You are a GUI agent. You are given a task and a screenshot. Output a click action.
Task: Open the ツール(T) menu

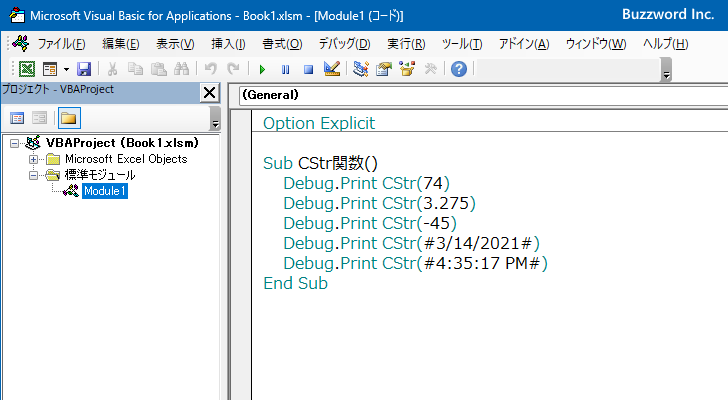[462, 44]
